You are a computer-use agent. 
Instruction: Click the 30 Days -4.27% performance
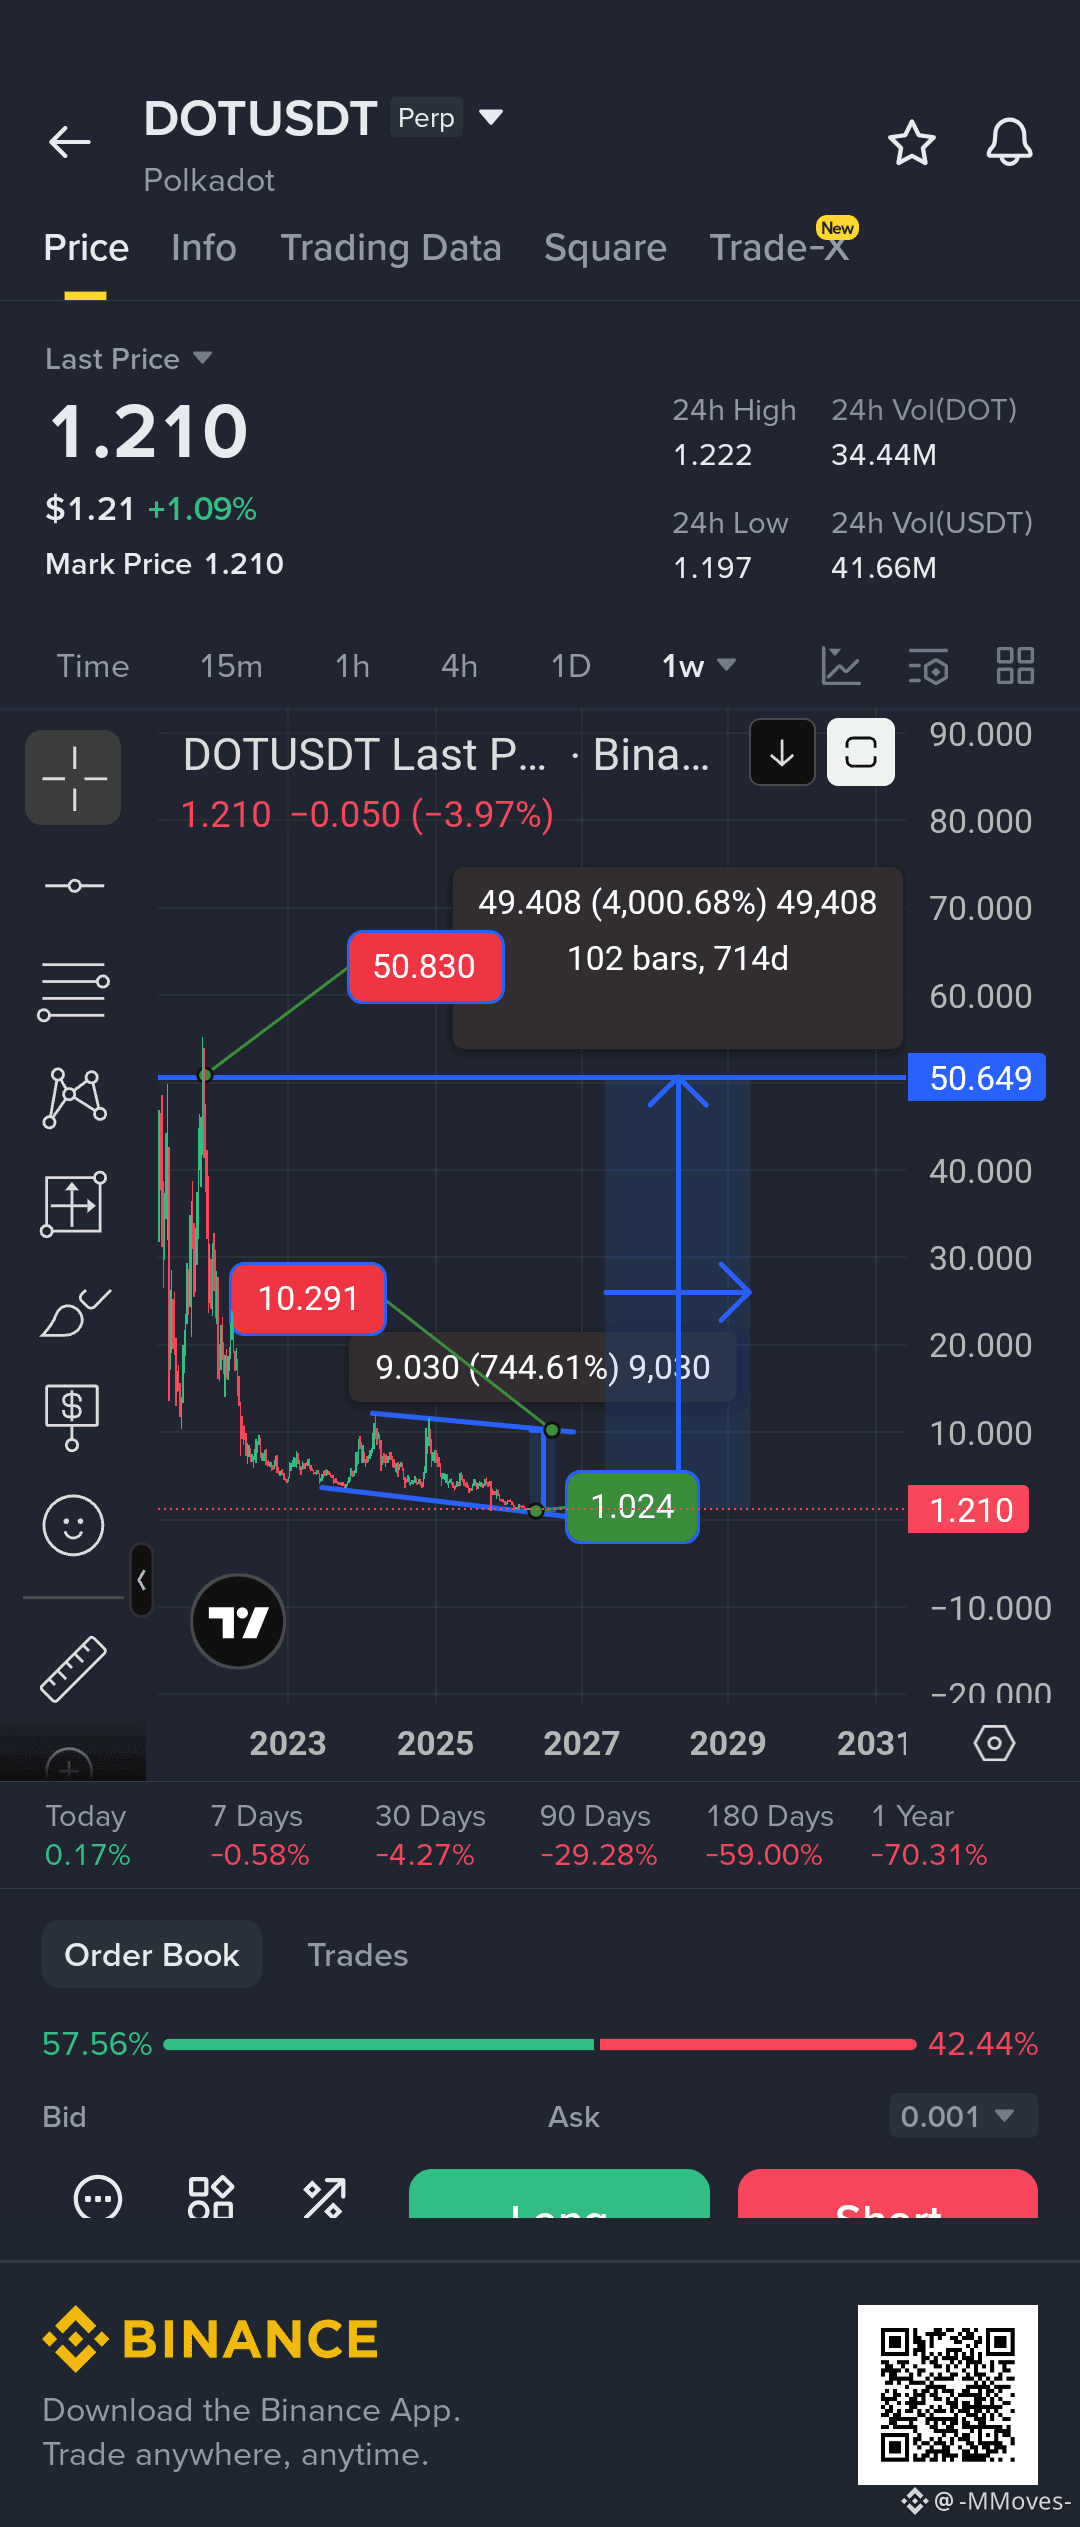430,1835
